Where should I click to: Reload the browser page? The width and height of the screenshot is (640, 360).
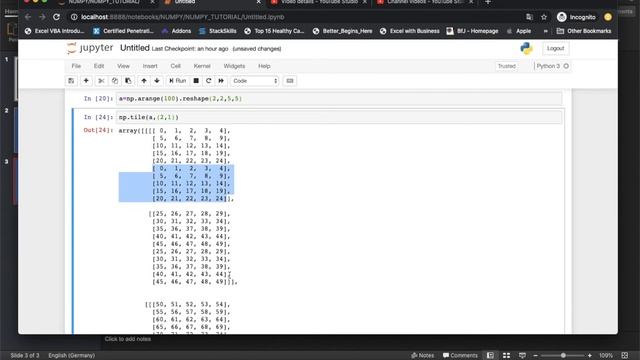pyautogui.click(x=56, y=17)
